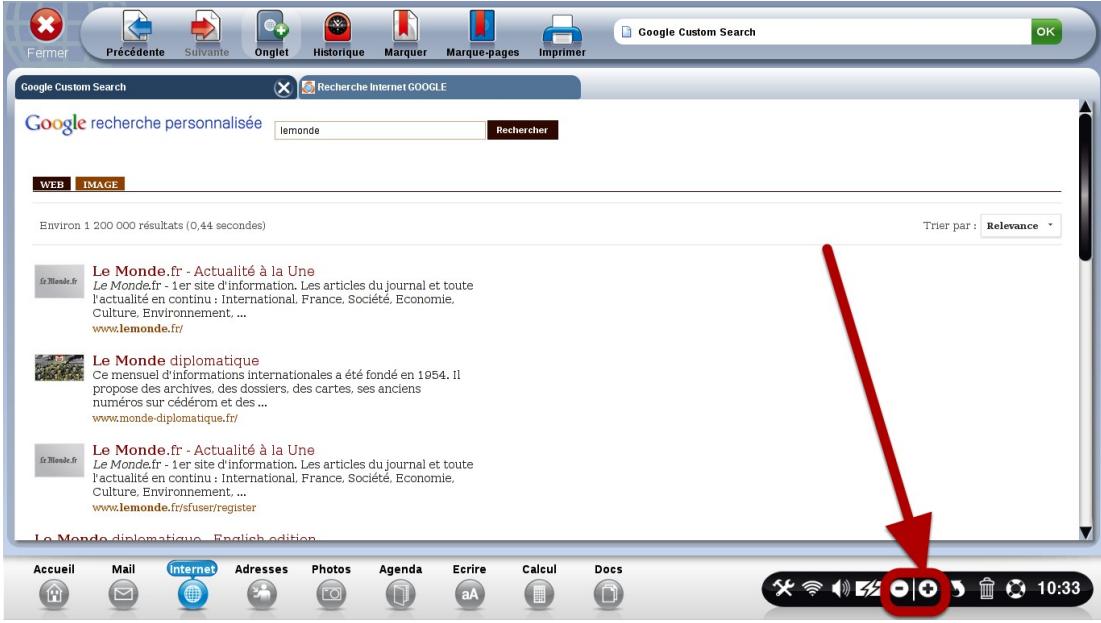
Task: Open the Docs documents icon
Action: pyautogui.click(x=608, y=594)
